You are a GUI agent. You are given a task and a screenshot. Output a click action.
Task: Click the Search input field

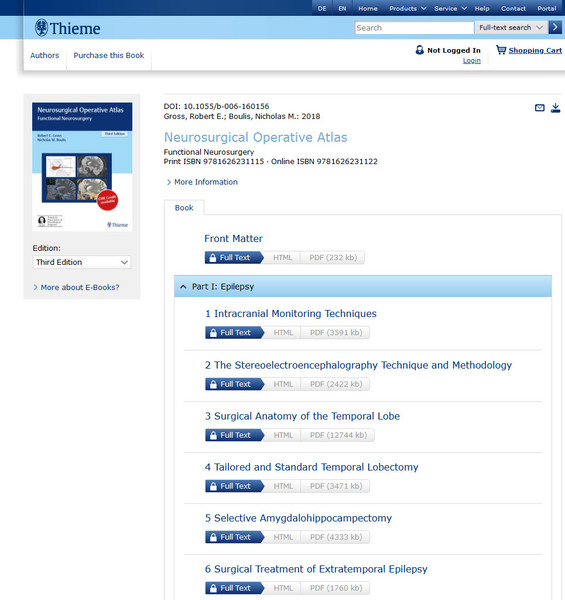tap(414, 28)
